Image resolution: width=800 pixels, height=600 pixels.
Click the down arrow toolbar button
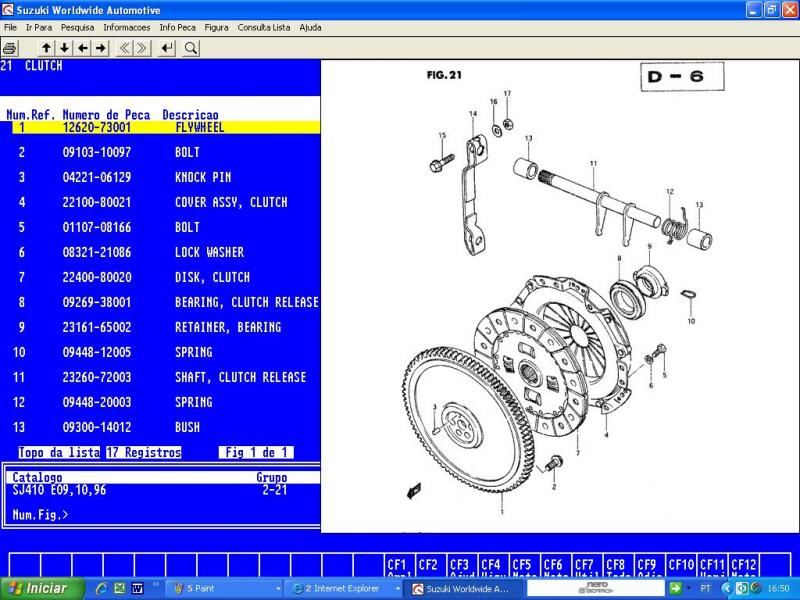(x=64, y=48)
